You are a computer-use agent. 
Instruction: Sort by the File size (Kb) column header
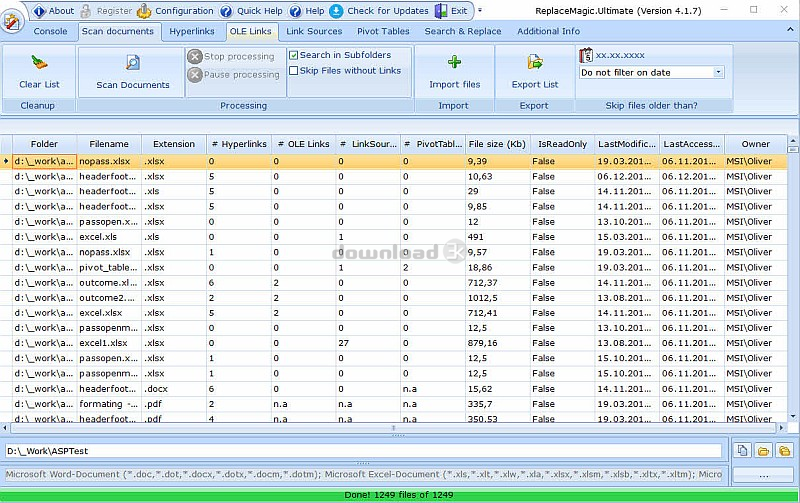click(497, 144)
